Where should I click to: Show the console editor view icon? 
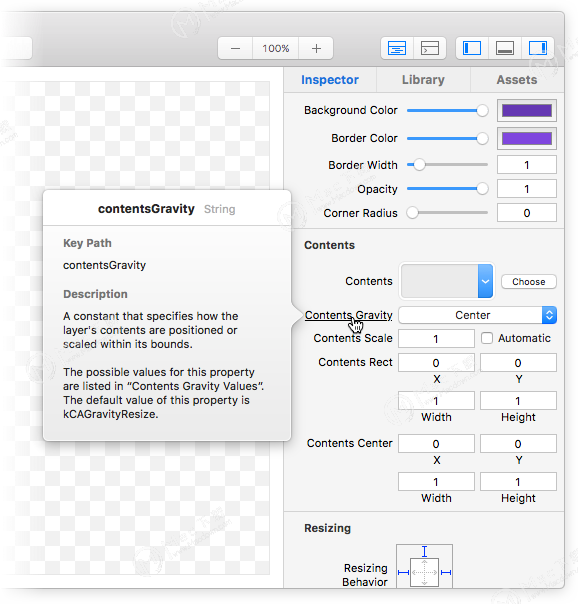point(430,49)
